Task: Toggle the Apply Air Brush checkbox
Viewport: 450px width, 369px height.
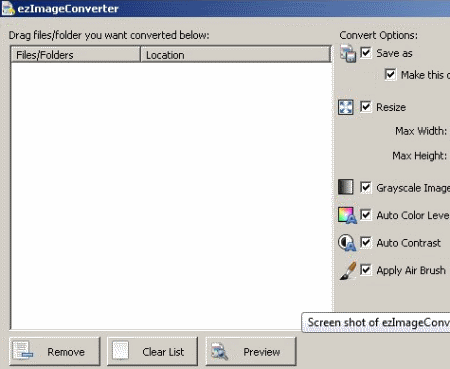Action: tap(366, 270)
